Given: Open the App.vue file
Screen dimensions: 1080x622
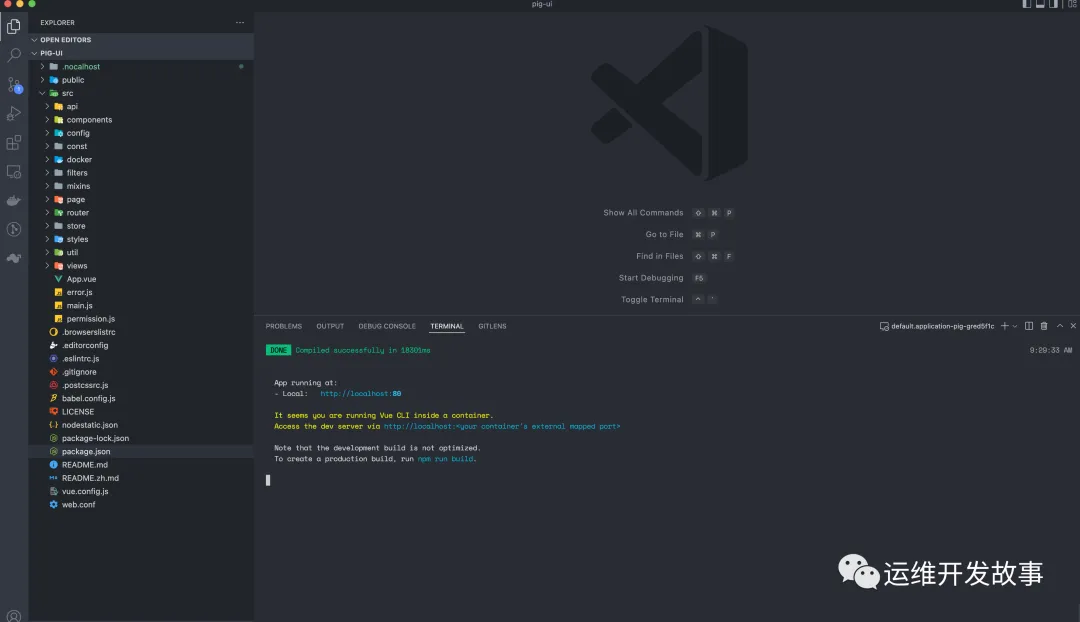Looking at the screenshot, I should pyautogui.click(x=141, y=279).
